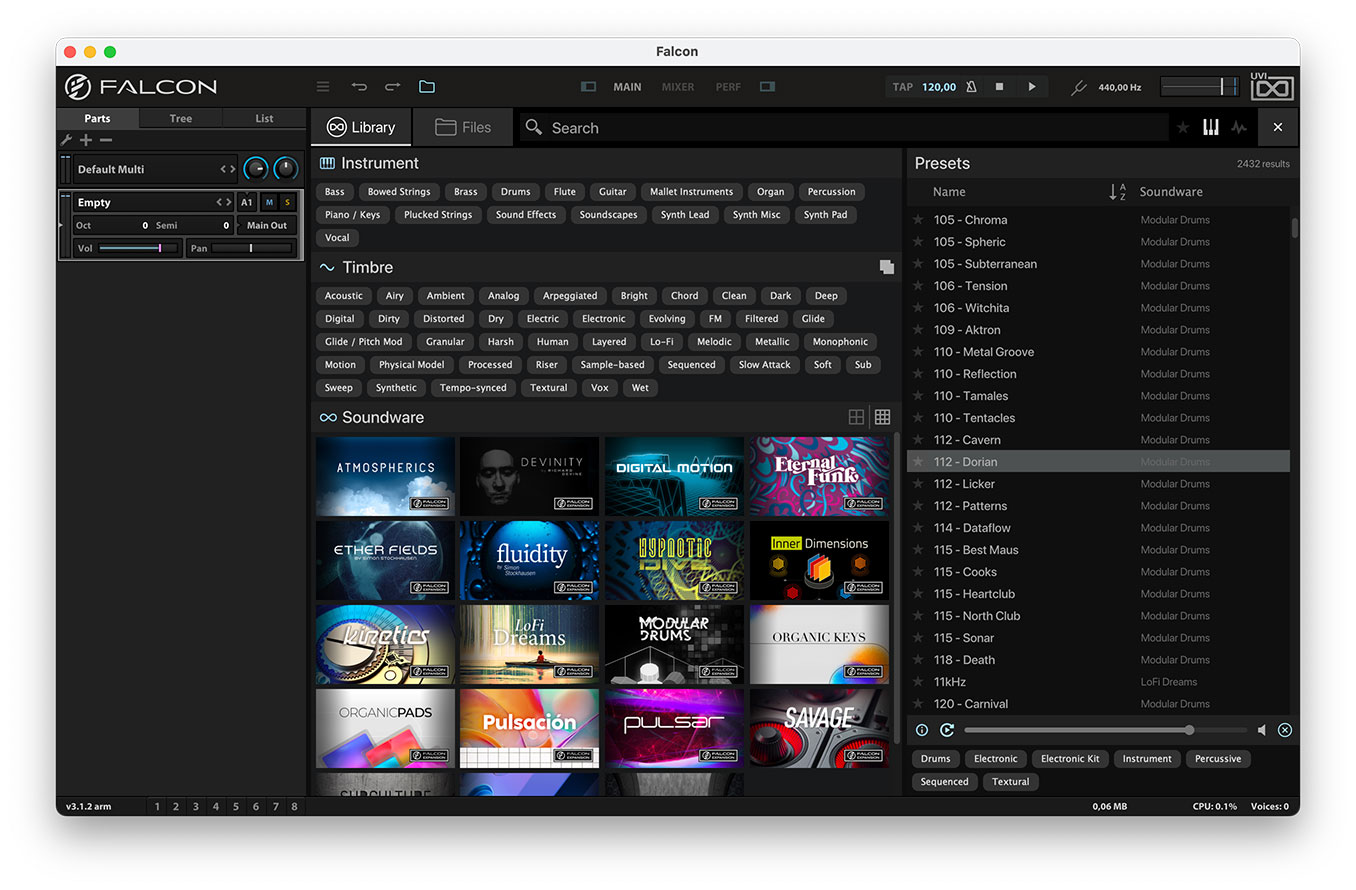Open the Main Out output selector
The image size is (1356, 890).
267,226
